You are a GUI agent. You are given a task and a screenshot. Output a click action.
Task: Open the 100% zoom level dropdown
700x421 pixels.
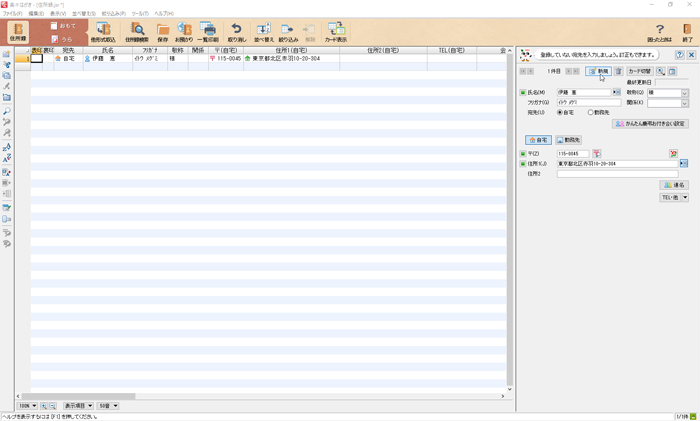click(27, 406)
